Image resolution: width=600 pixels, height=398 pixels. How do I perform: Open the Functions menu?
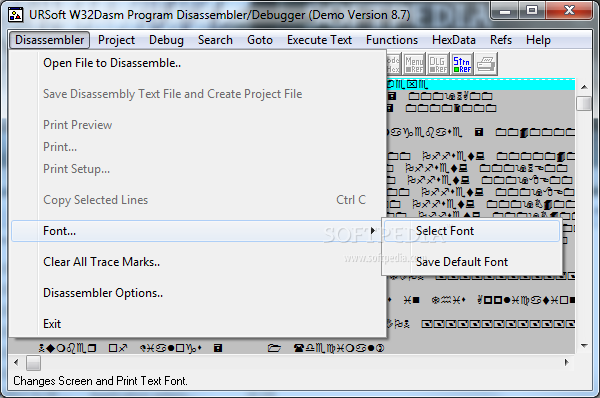[x=392, y=40]
